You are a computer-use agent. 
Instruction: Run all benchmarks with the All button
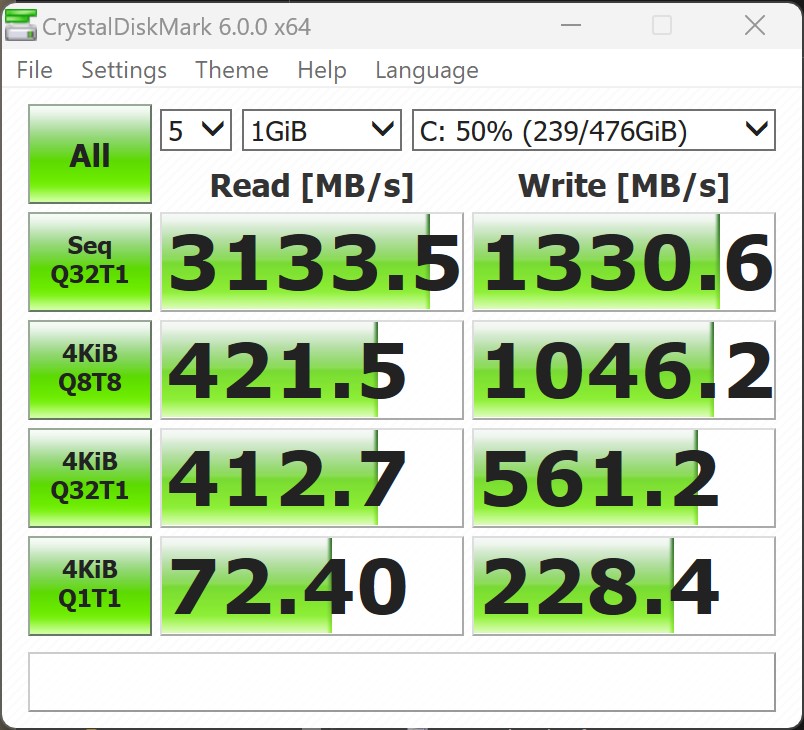pos(90,154)
